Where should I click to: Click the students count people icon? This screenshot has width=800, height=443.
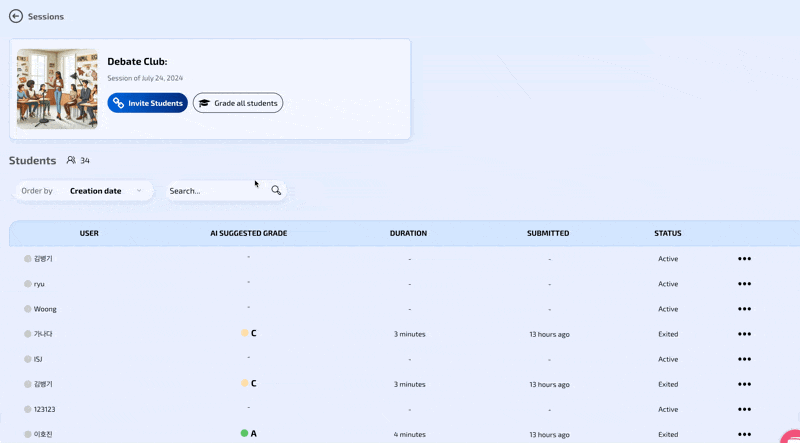coord(71,160)
